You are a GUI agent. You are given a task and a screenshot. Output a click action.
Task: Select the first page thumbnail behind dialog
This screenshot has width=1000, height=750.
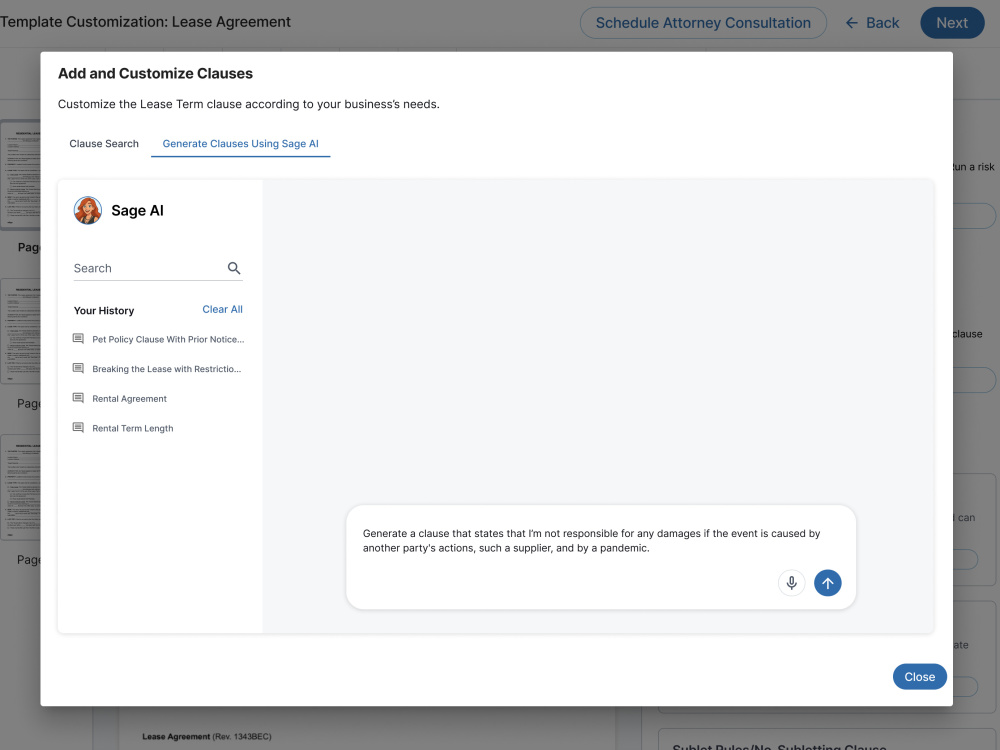click(x=20, y=174)
